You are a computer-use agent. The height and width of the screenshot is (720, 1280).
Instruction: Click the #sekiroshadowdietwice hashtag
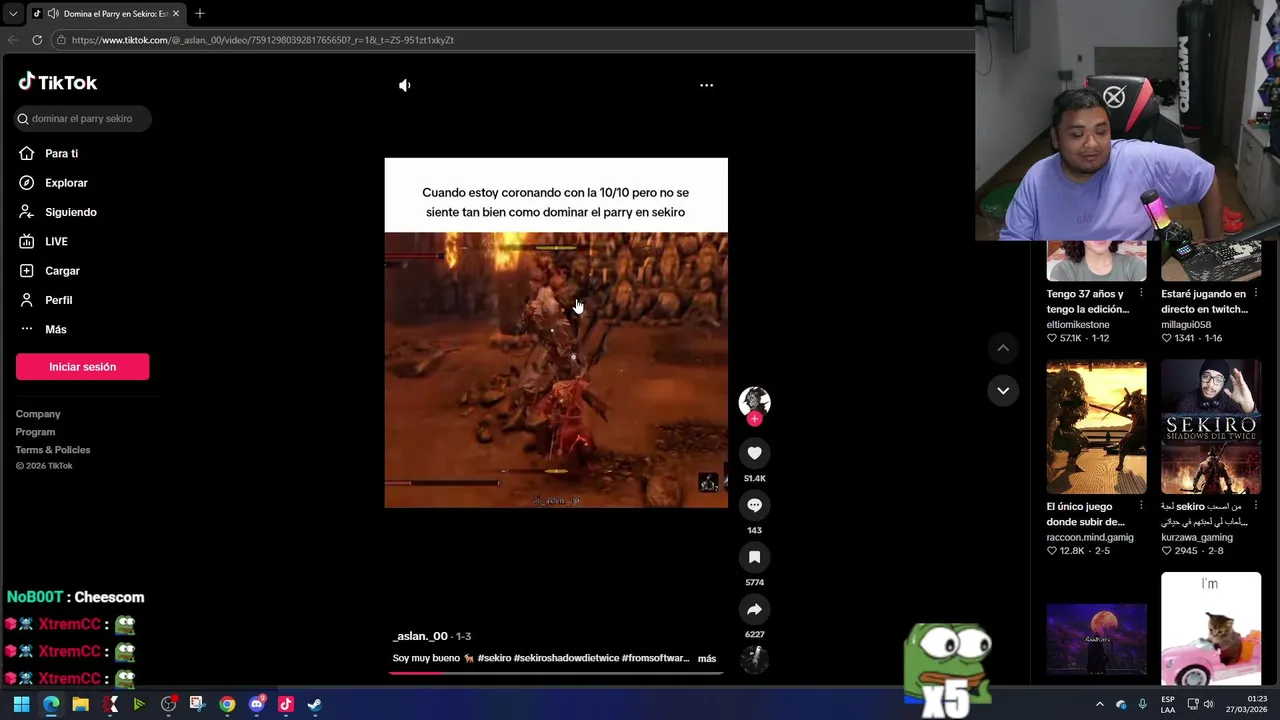pyautogui.click(x=566, y=659)
